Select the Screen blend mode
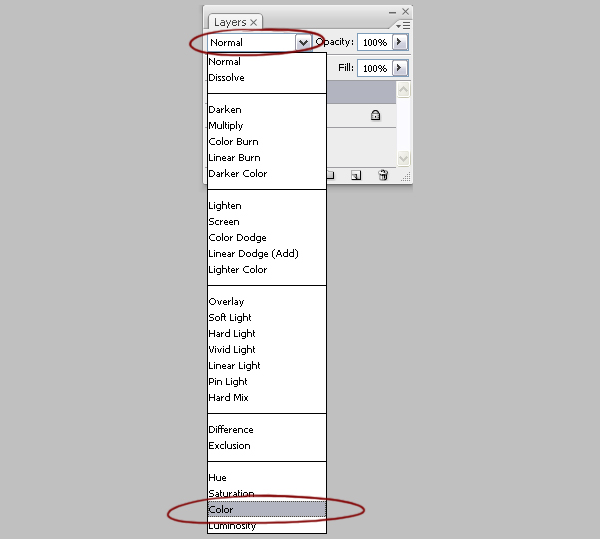 (x=267, y=222)
